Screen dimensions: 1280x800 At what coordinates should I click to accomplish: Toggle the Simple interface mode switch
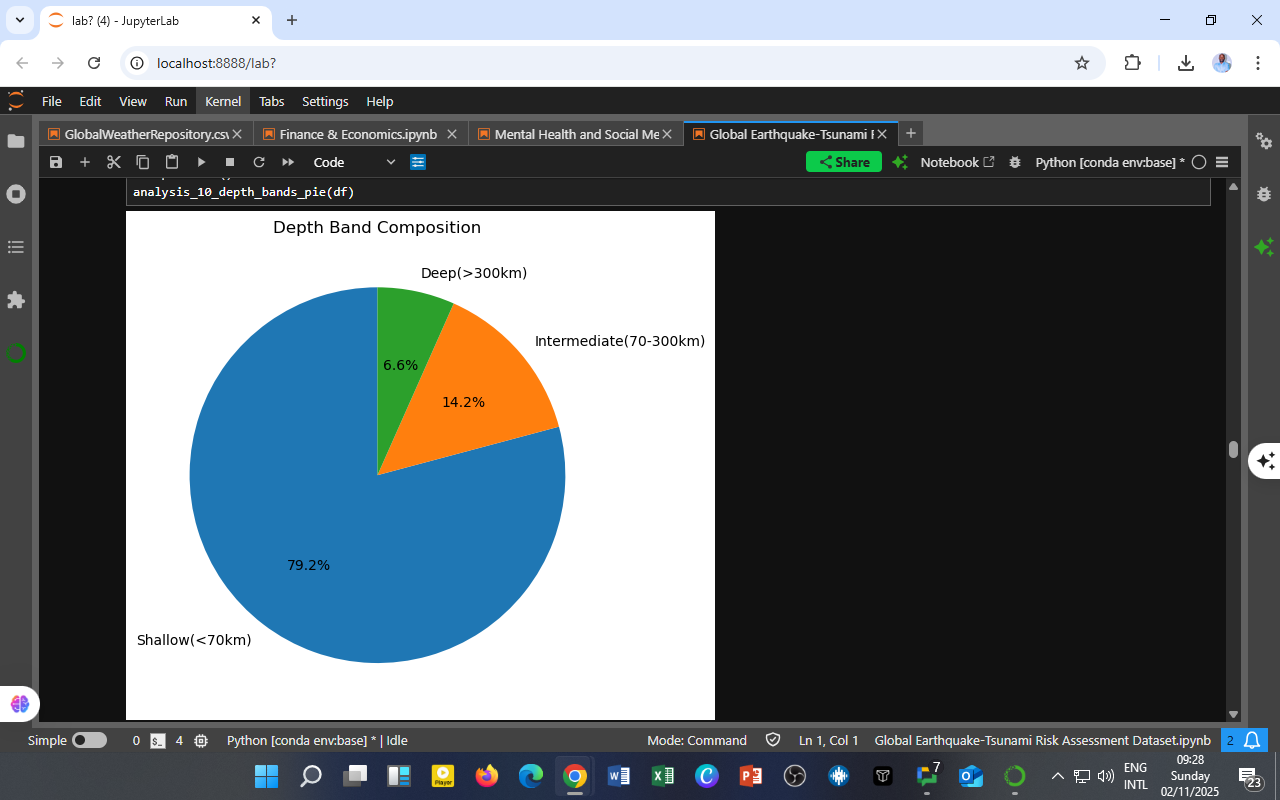tap(89, 741)
